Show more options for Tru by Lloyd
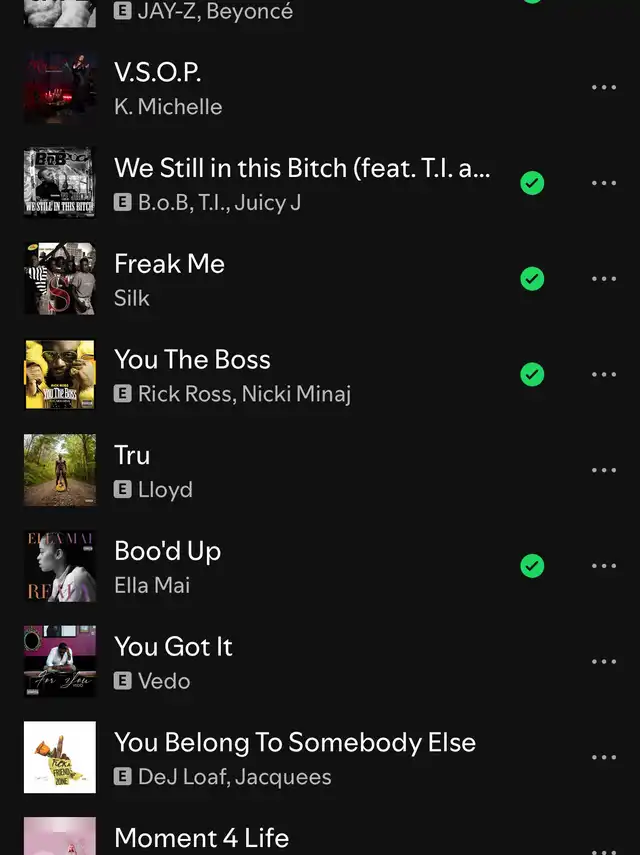640x855 pixels. [x=603, y=470]
